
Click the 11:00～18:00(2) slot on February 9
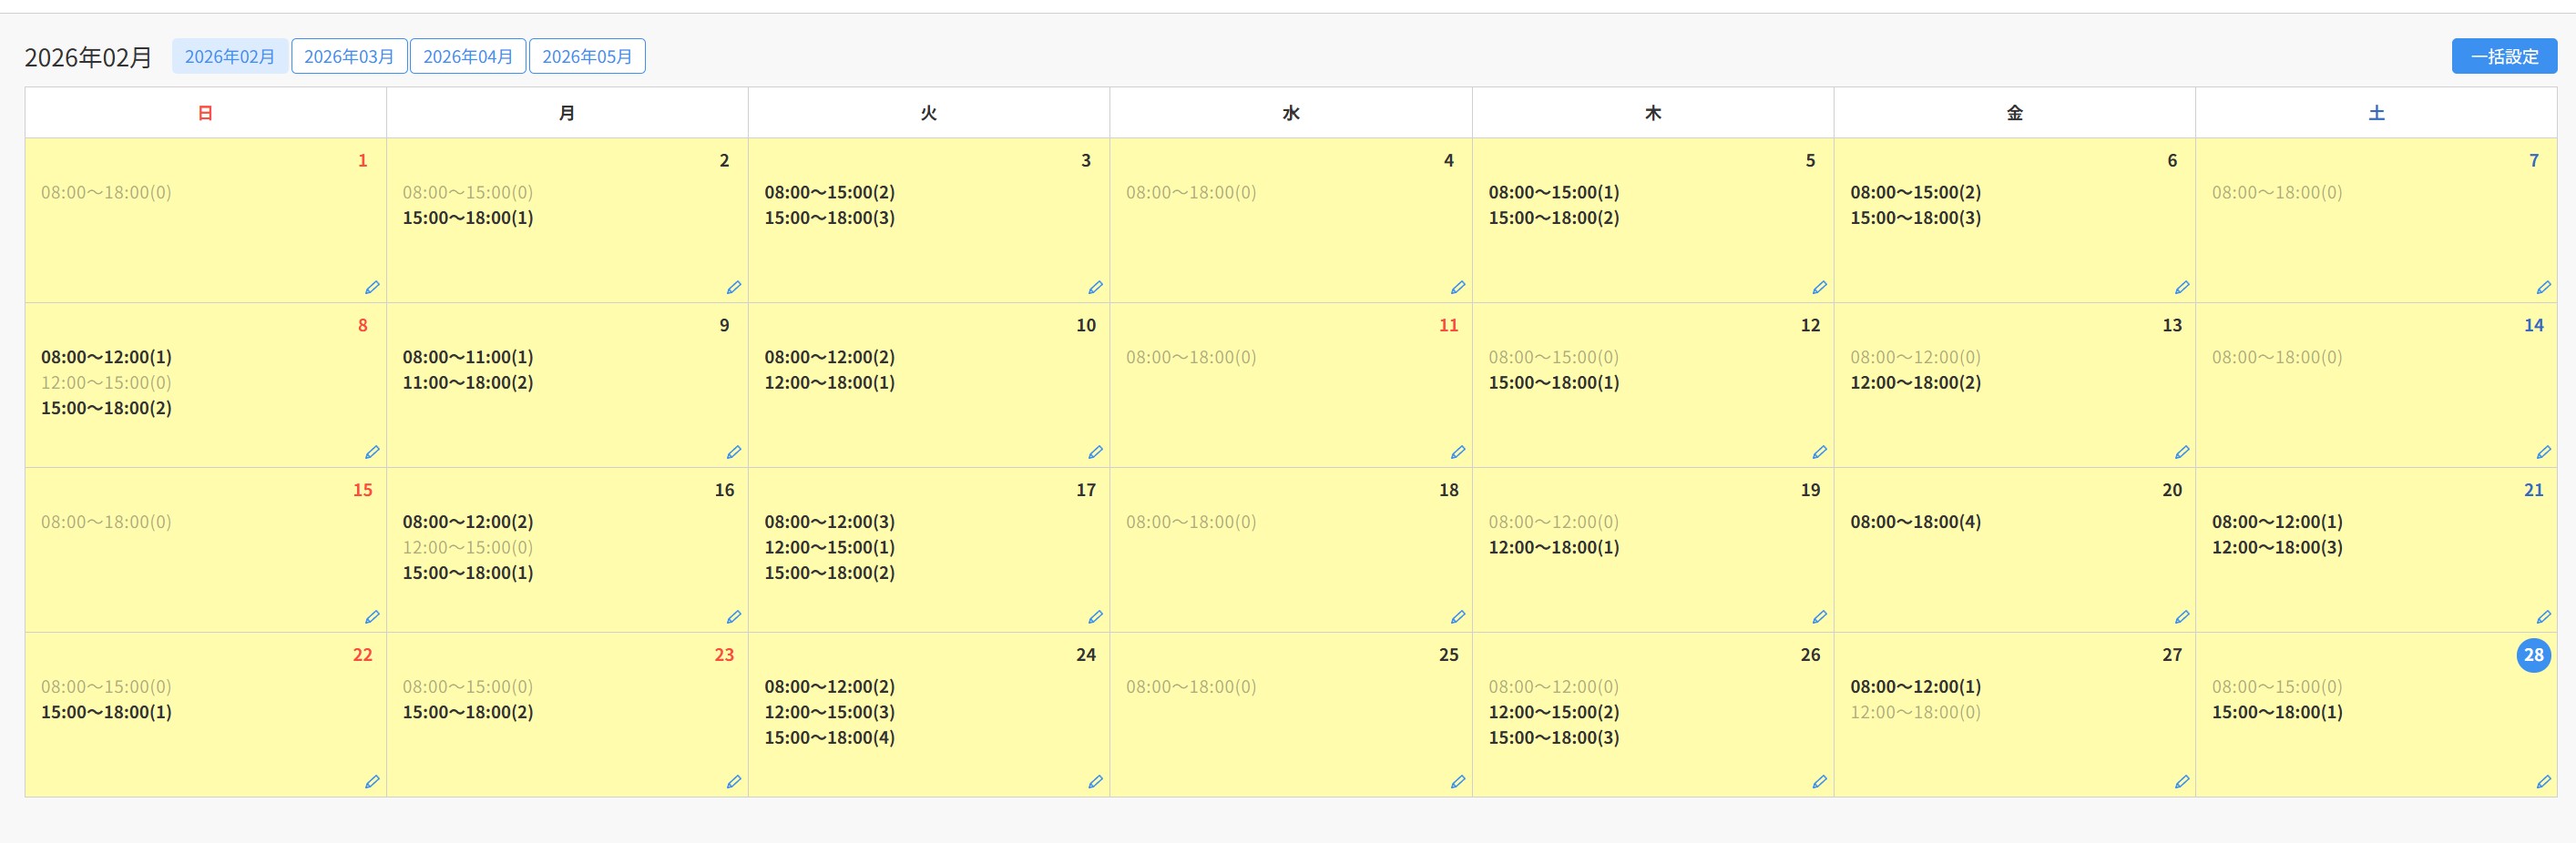(x=467, y=383)
